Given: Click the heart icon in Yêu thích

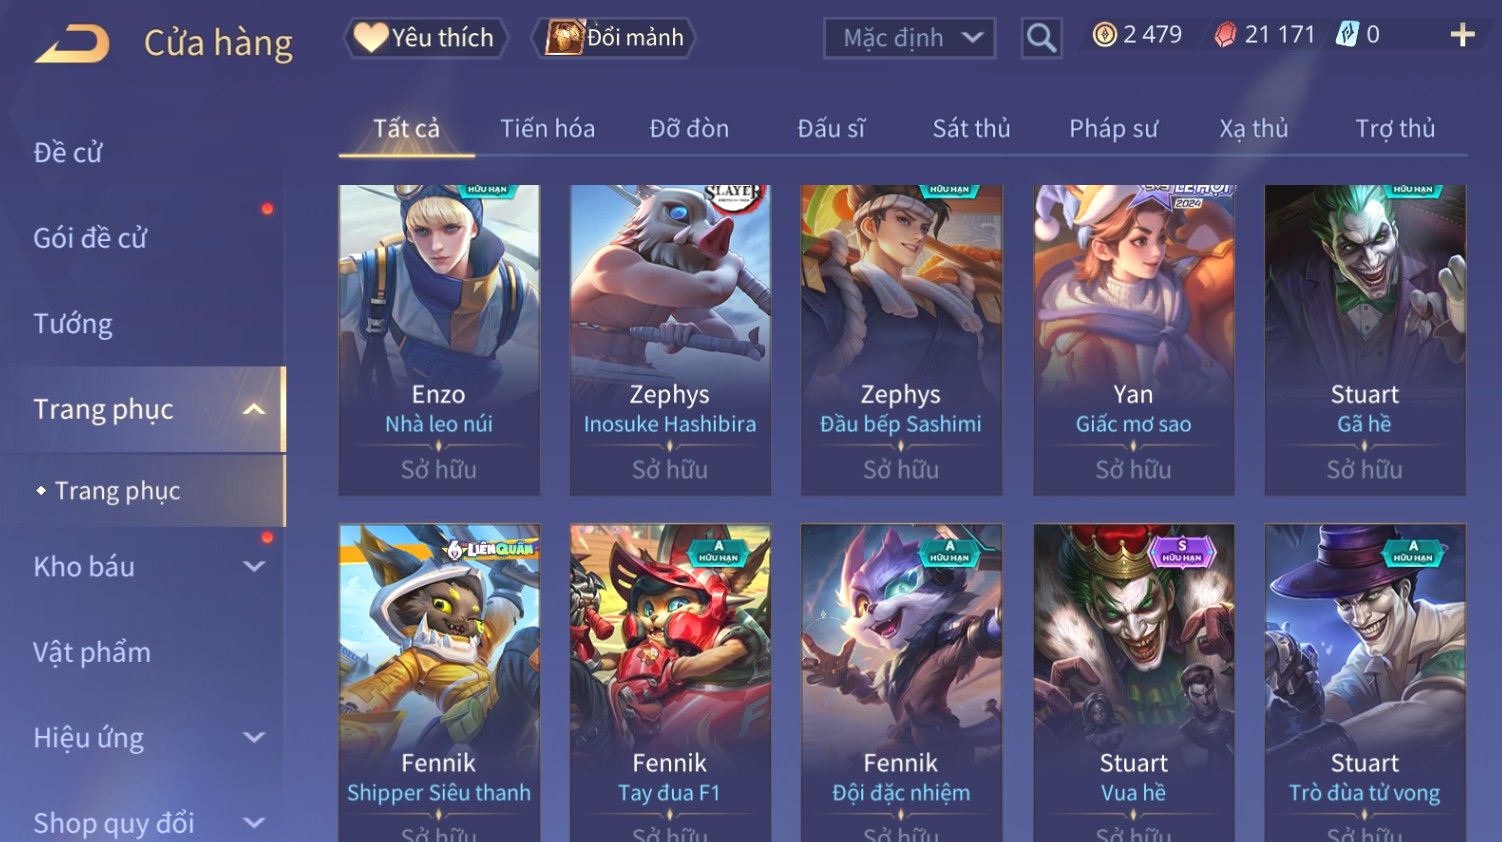Looking at the screenshot, I should pyautogui.click(x=370, y=38).
